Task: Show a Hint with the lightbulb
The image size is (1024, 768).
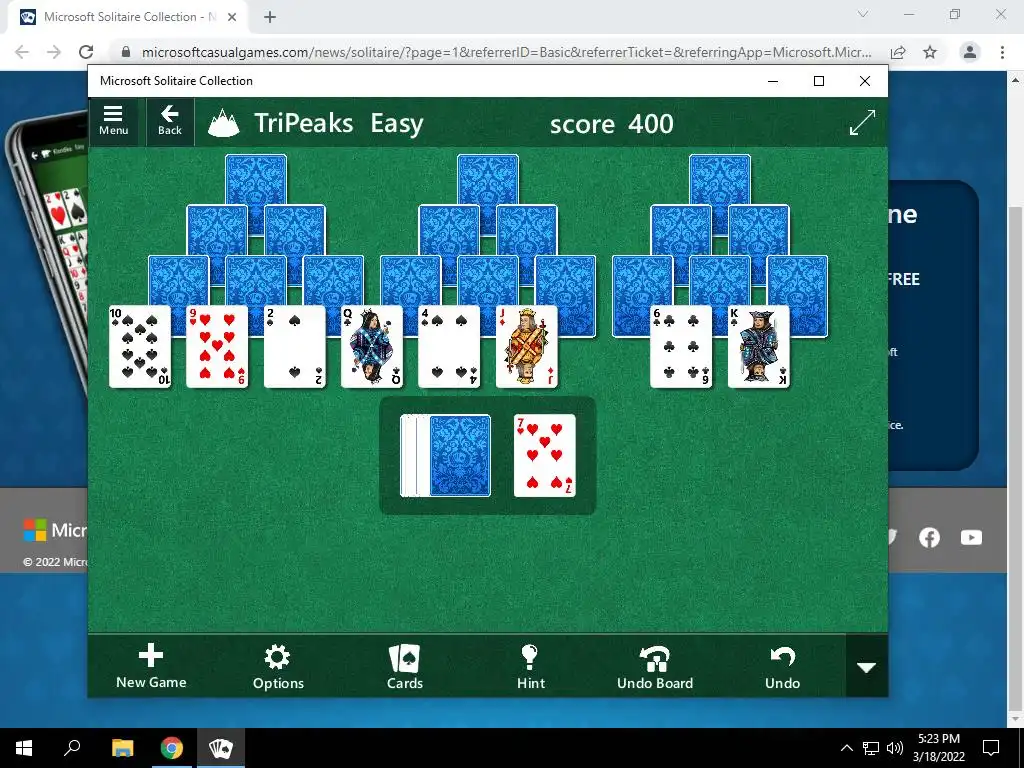Action: tap(530, 667)
